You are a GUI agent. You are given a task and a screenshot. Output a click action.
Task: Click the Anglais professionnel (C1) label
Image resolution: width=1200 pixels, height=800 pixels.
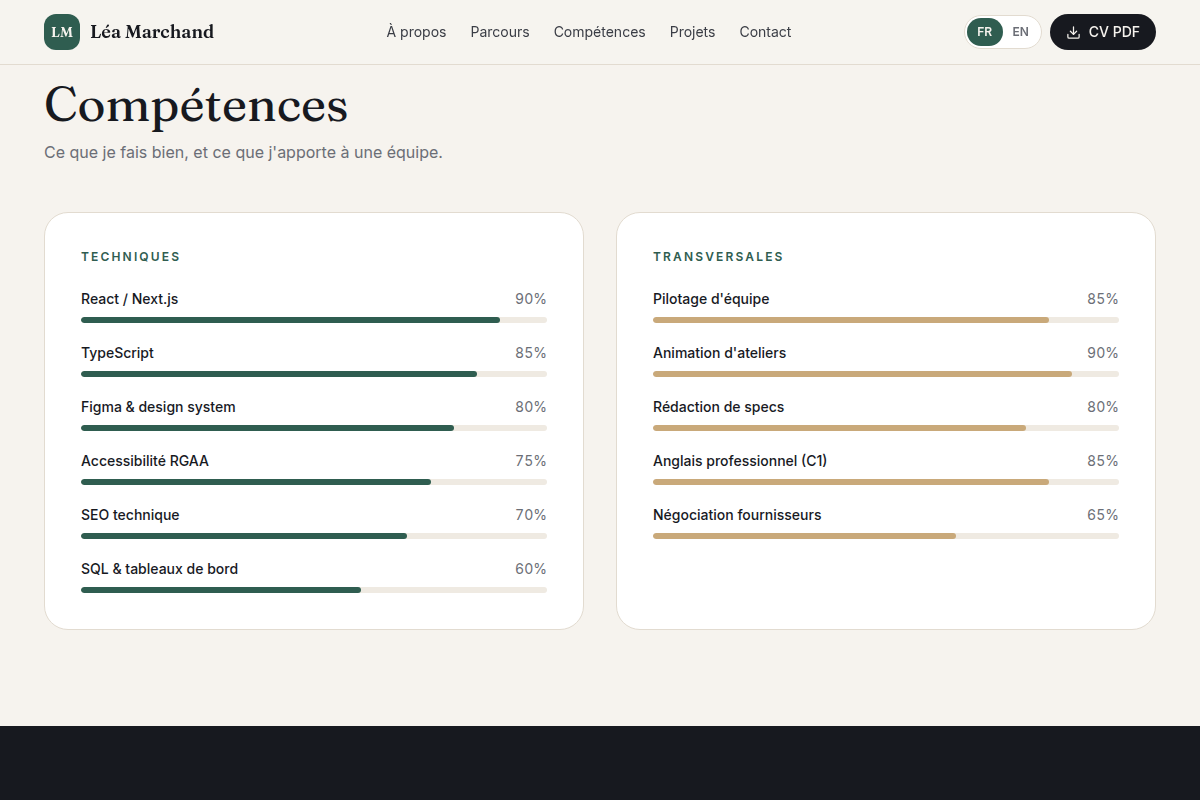[x=740, y=461]
